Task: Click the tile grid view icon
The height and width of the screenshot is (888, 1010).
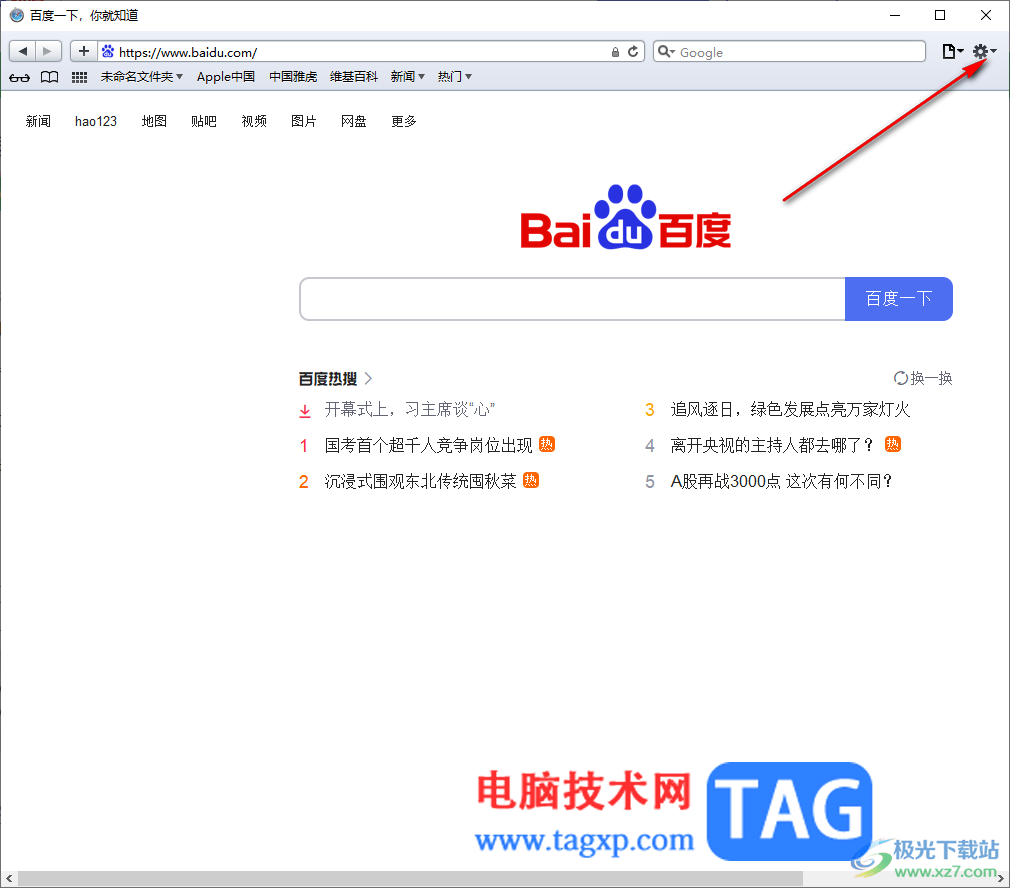Action: pos(79,76)
